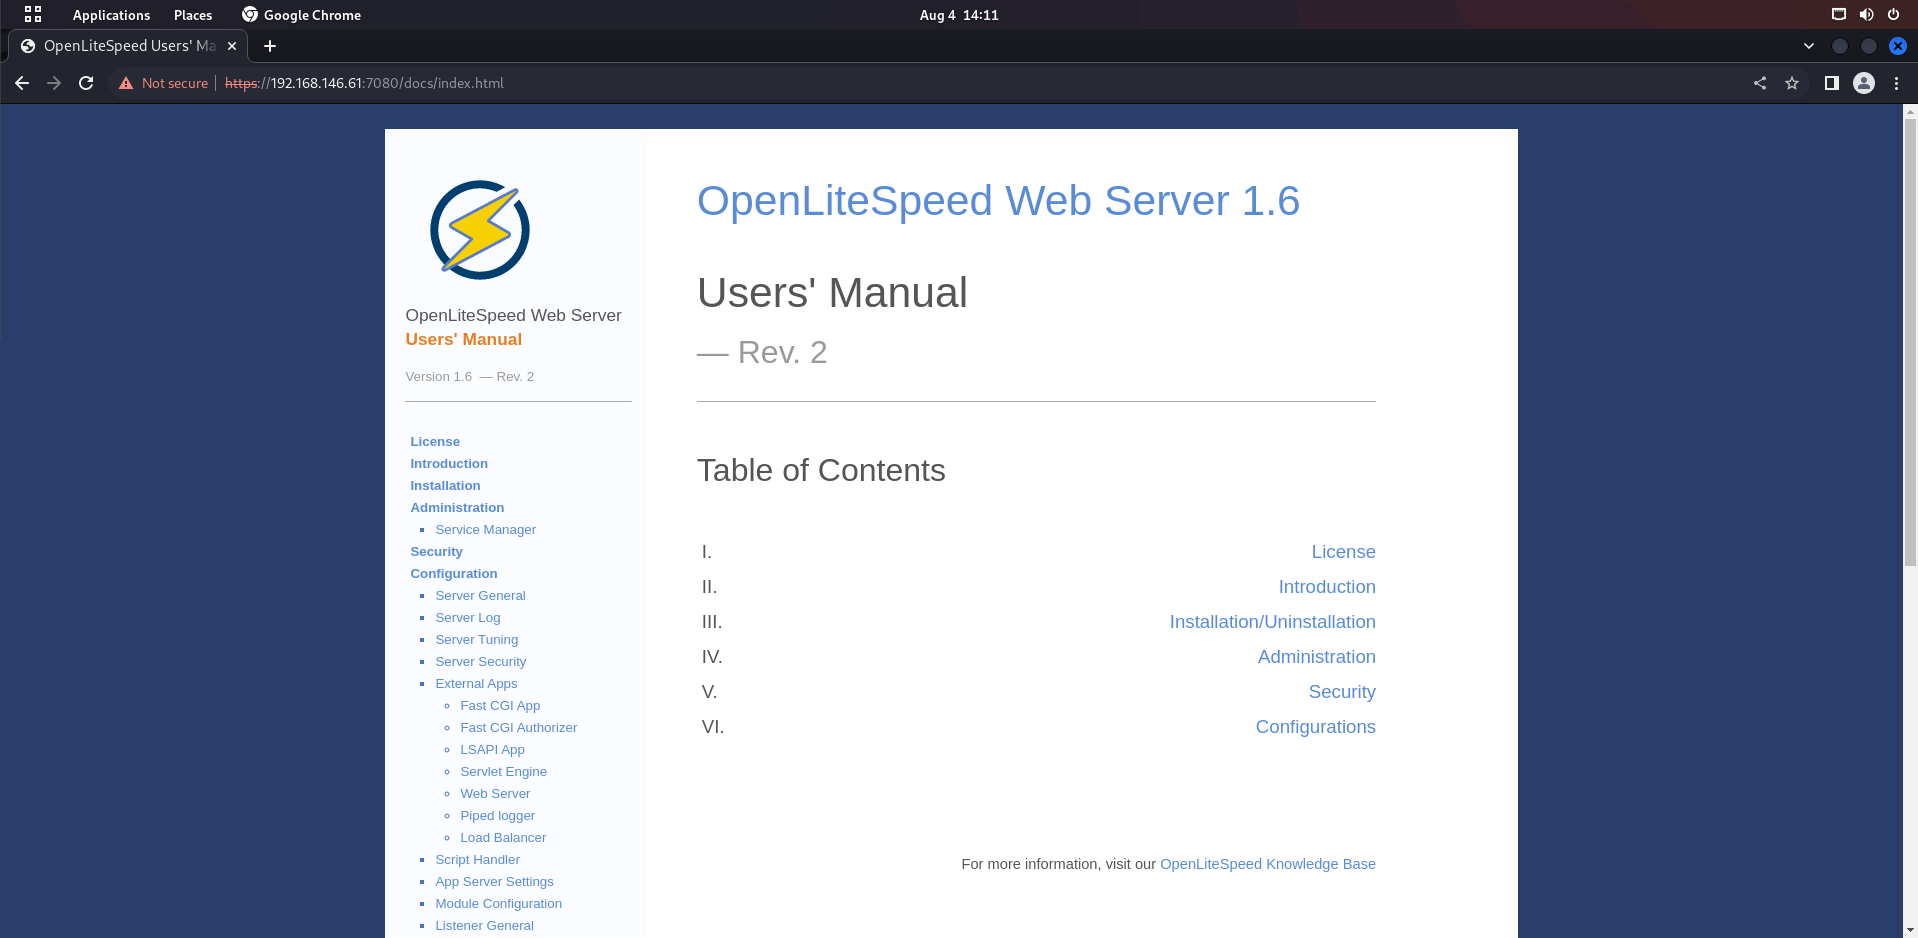Open Servlet Engine sidebar link

[503, 771]
